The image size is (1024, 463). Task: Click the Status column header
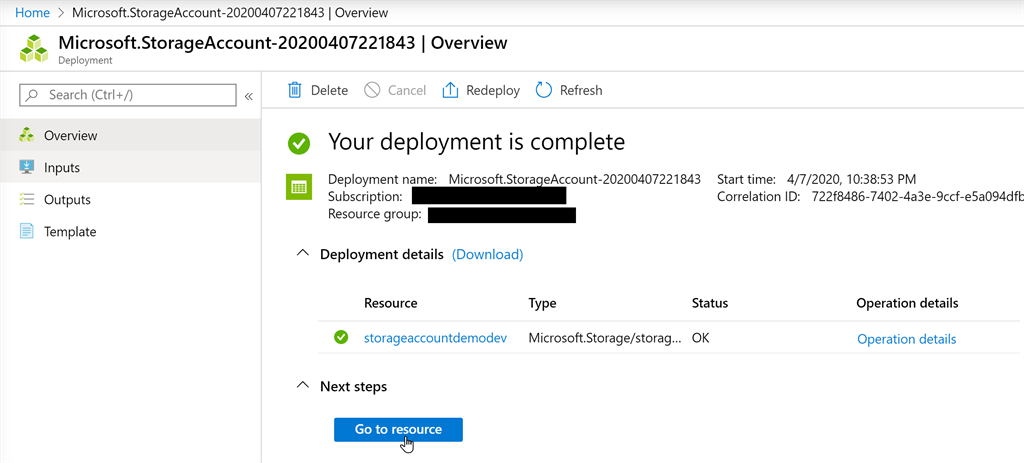[710, 303]
